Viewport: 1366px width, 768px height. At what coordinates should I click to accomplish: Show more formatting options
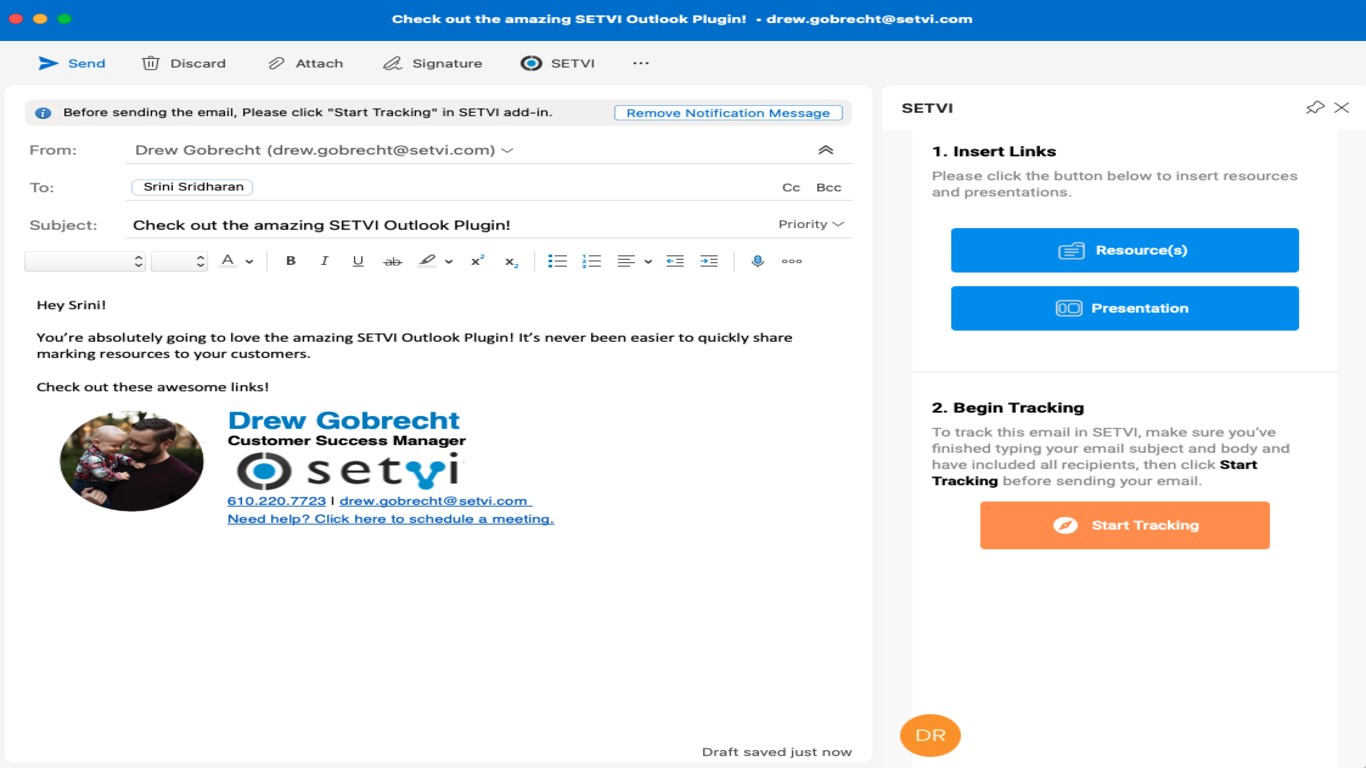(792, 261)
